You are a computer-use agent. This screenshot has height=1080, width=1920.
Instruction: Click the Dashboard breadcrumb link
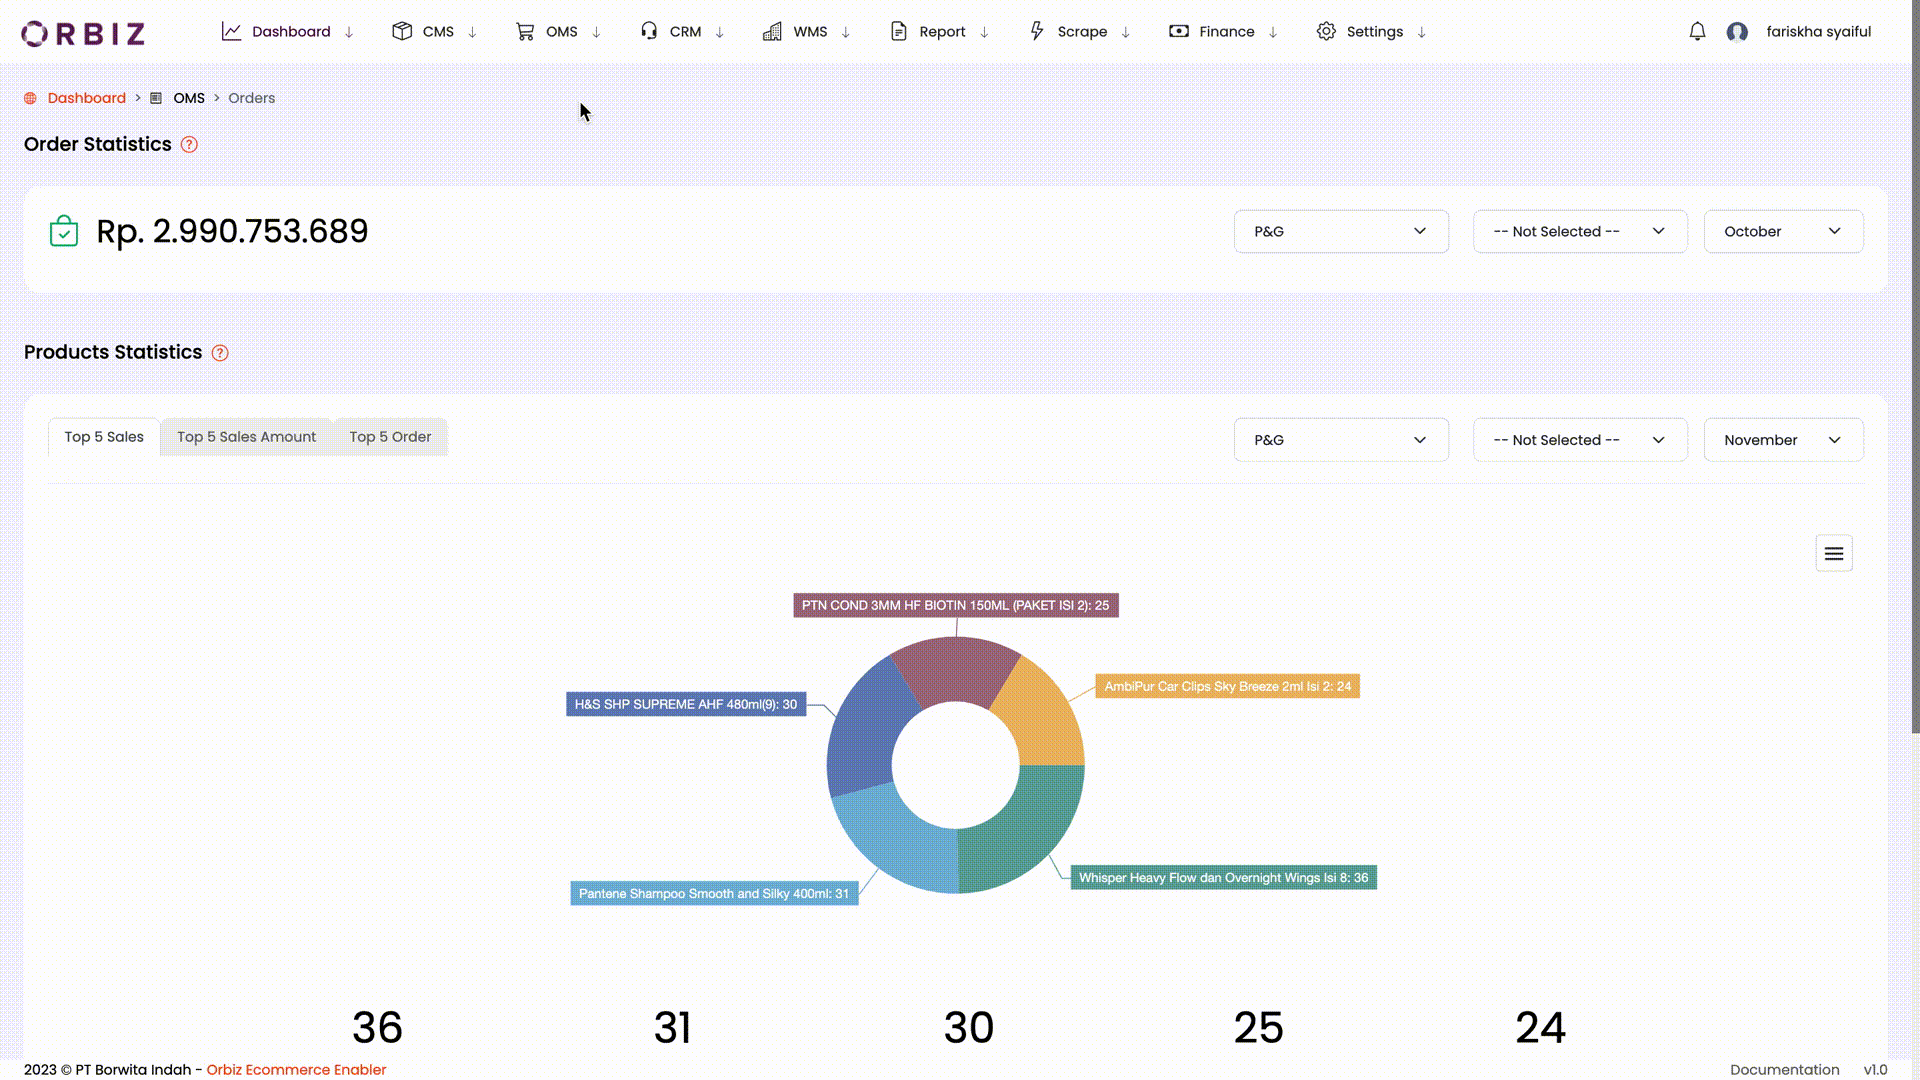click(86, 98)
